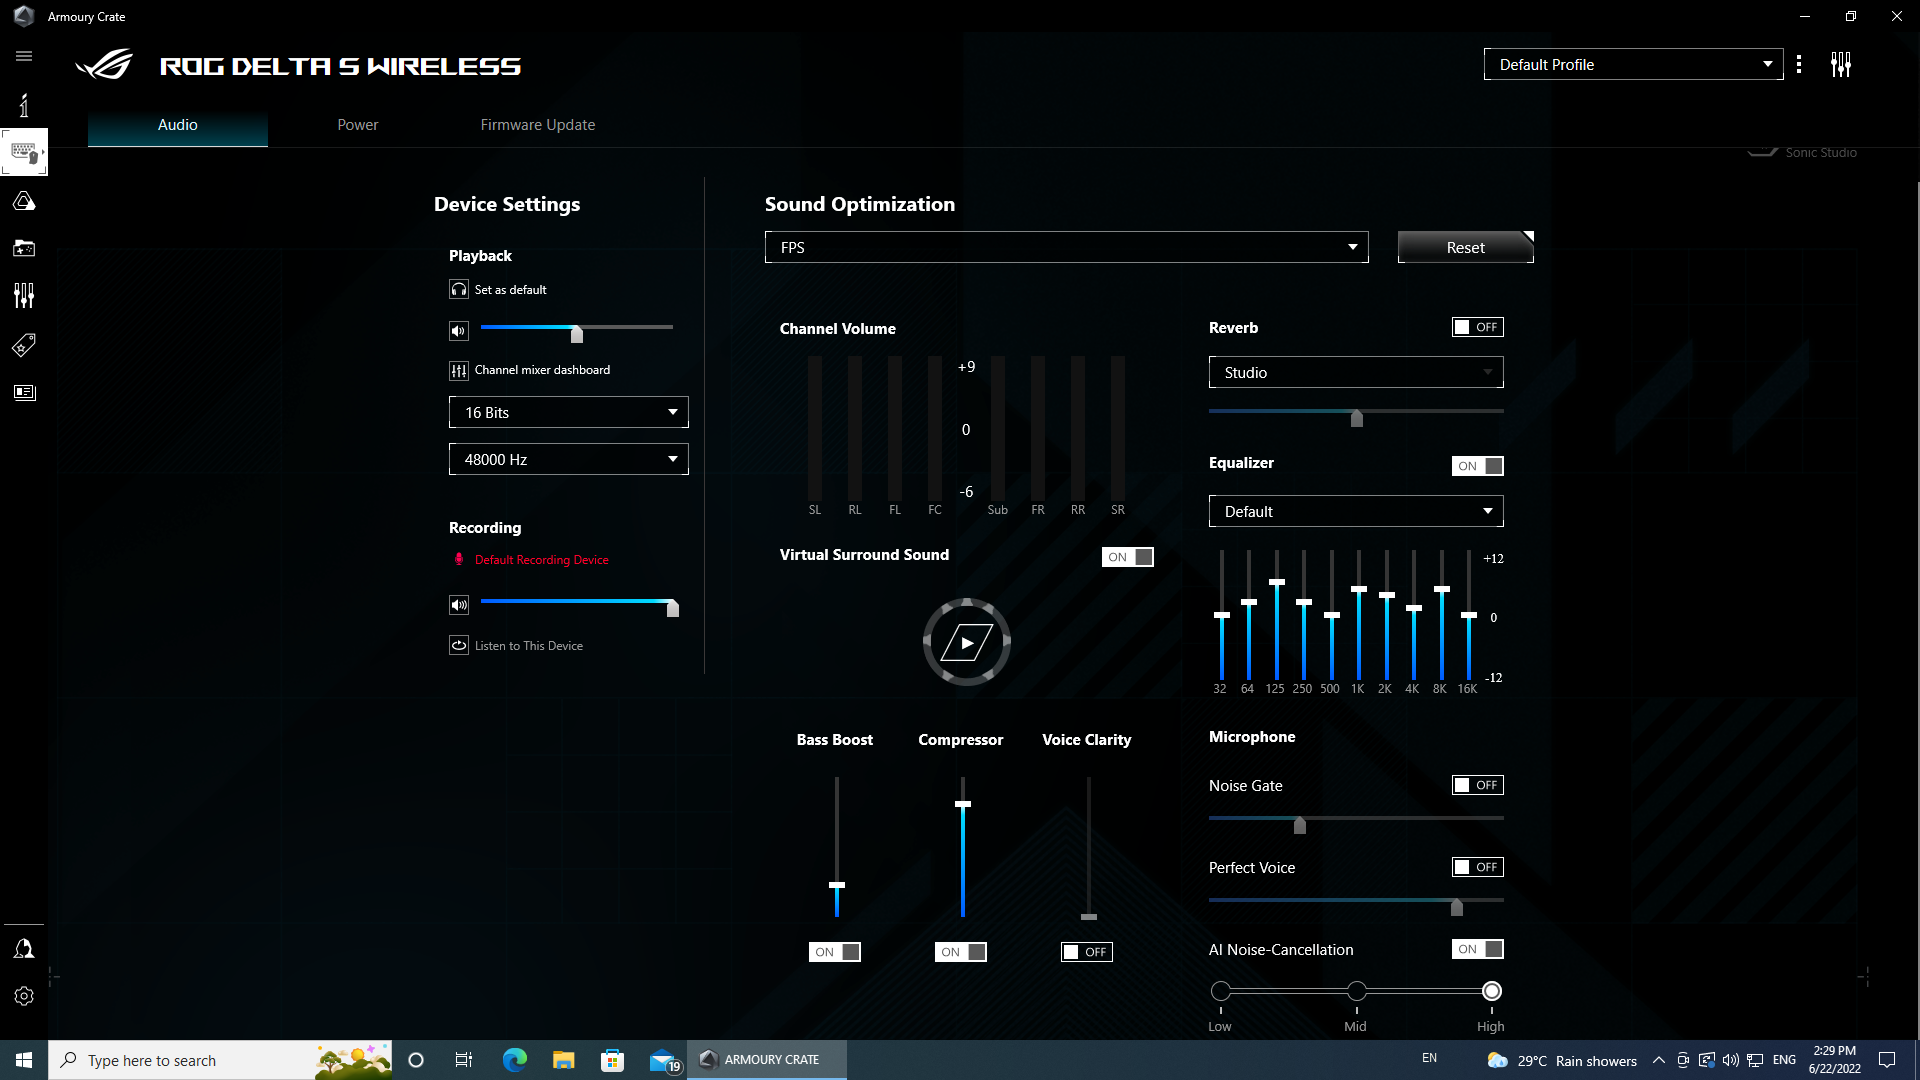Mute recording volume speaker icon

coord(459,605)
